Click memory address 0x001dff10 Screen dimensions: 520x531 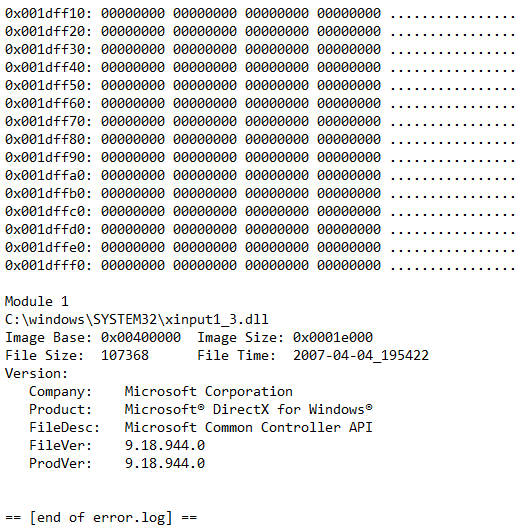tap(48, 13)
